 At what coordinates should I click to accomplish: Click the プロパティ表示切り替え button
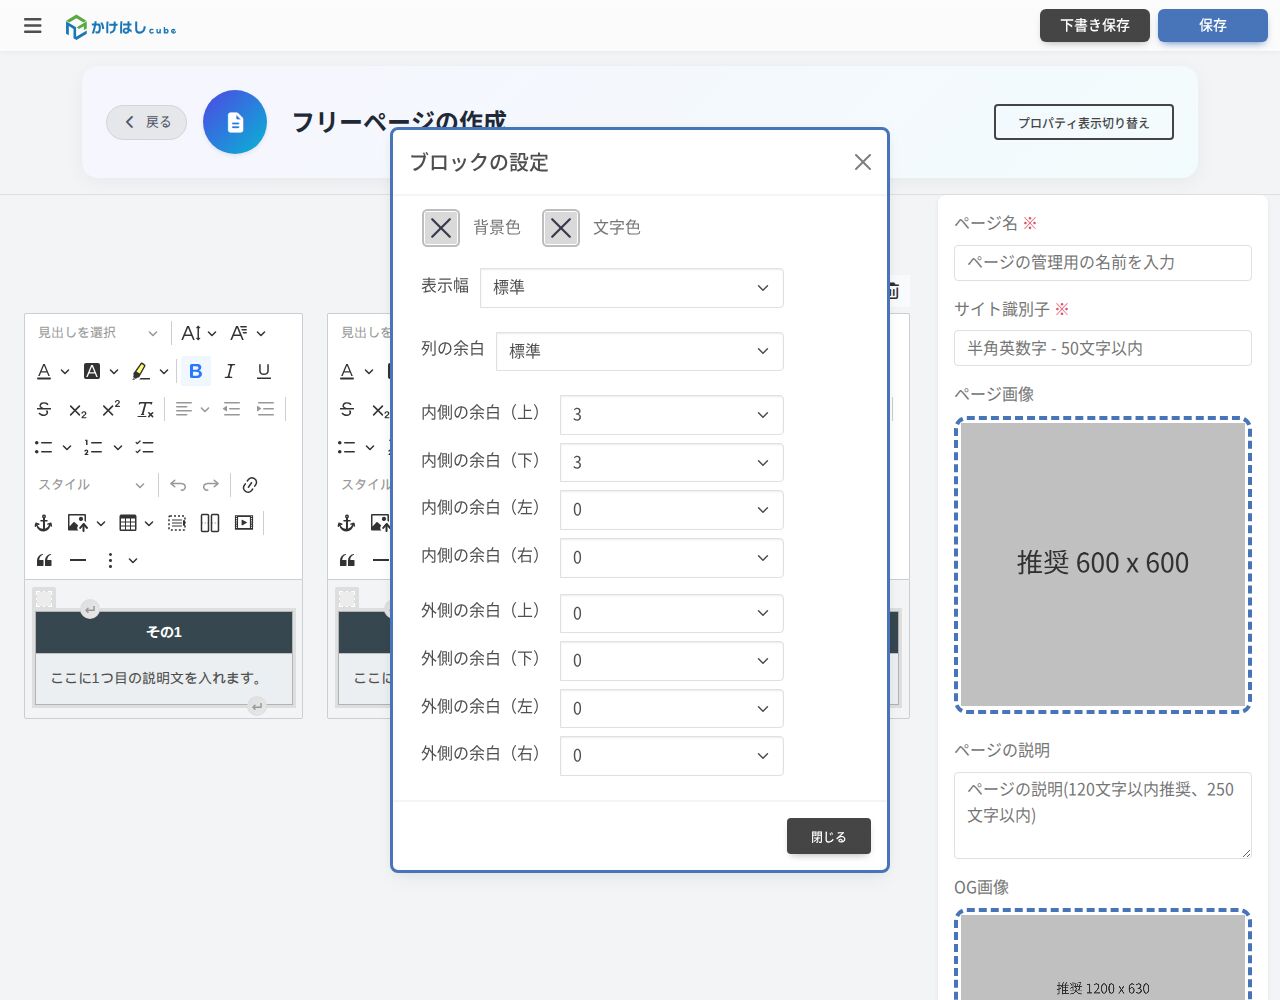point(1084,122)
